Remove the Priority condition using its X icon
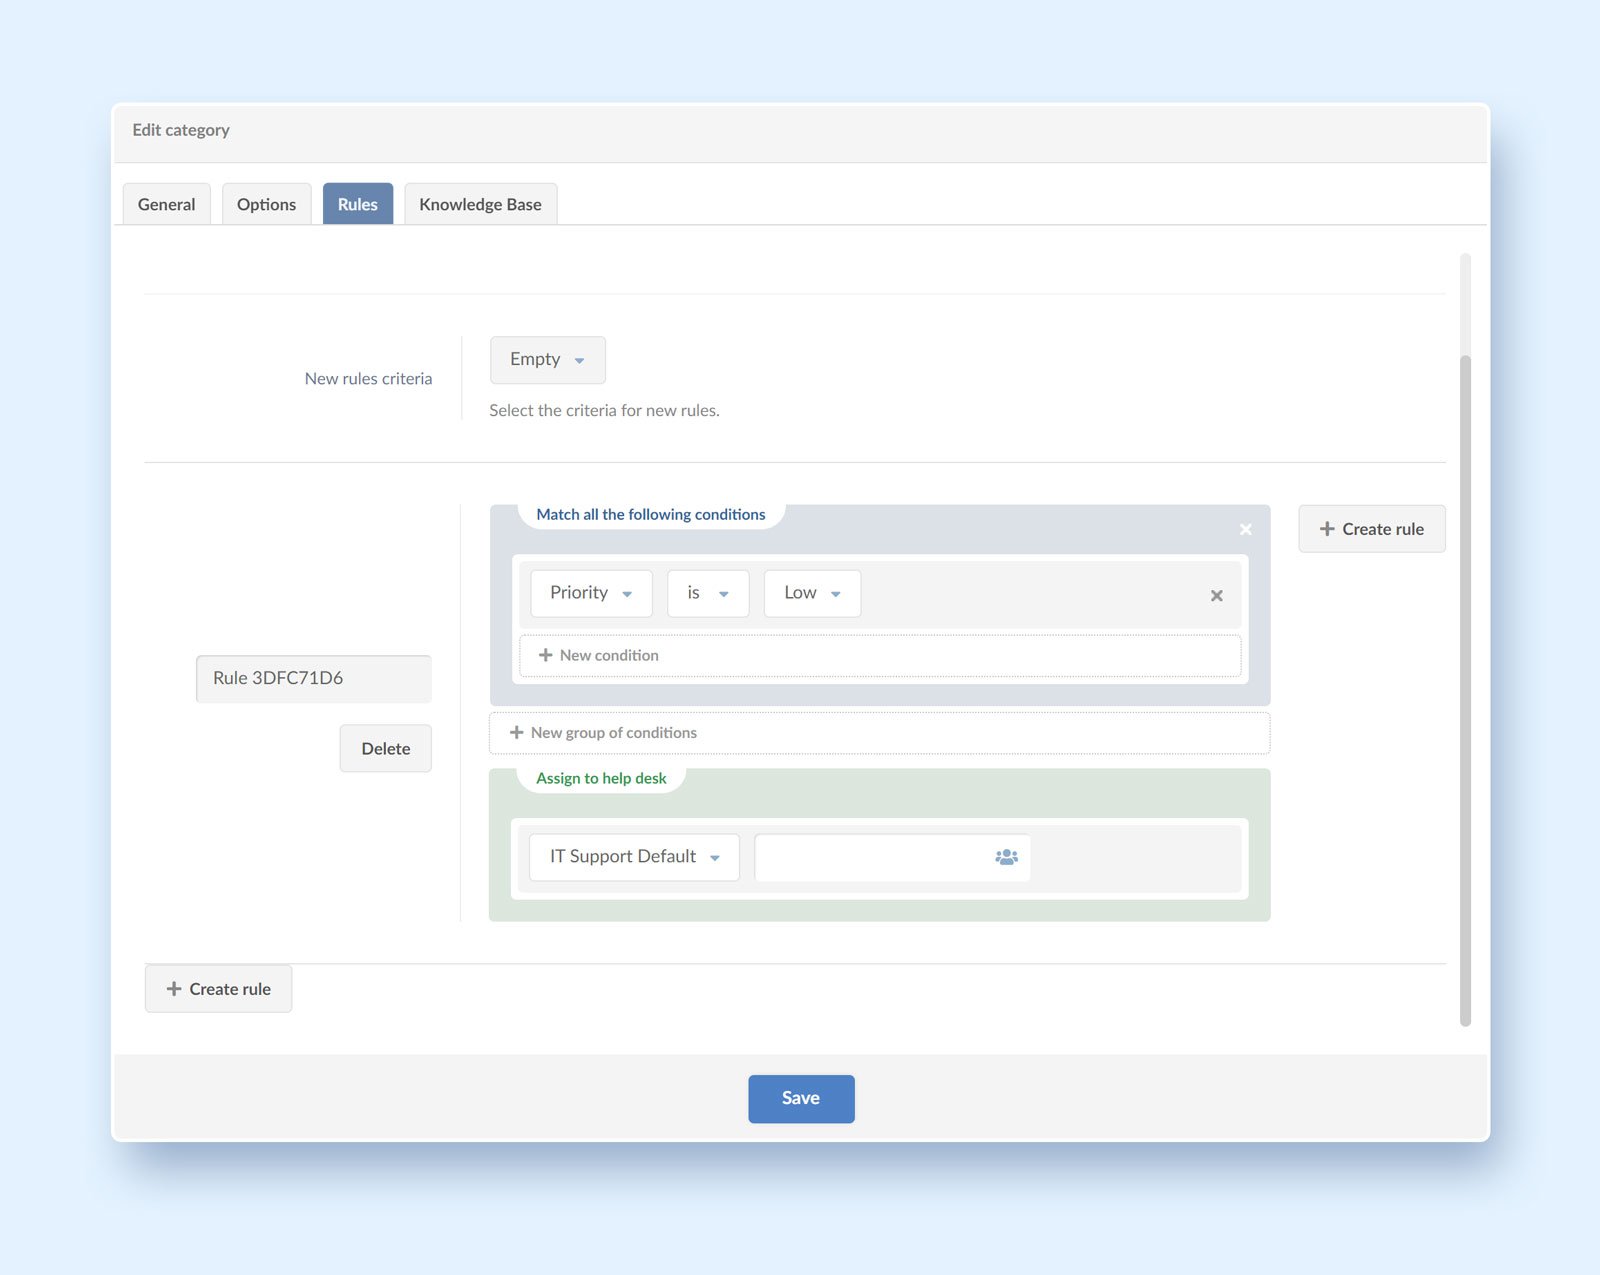 pyautogui.click(x=1216, y=595)
